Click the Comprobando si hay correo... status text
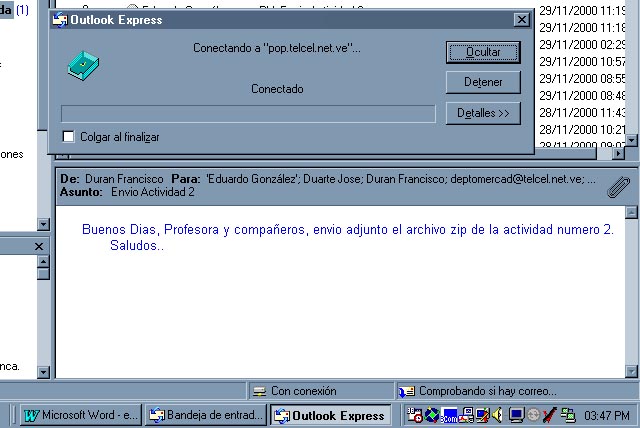The height and width of the screenshot is (428, 640). coord(488,391)
